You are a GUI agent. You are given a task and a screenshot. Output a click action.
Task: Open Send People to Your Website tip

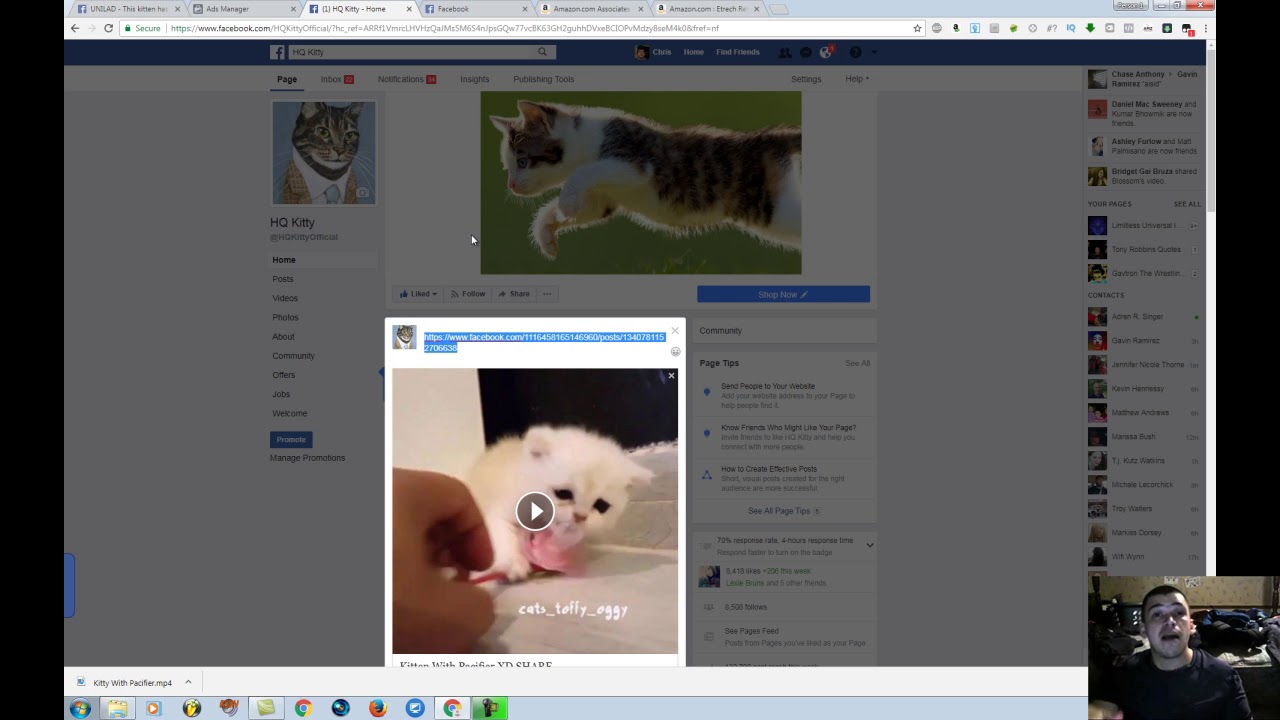point(768,386)
